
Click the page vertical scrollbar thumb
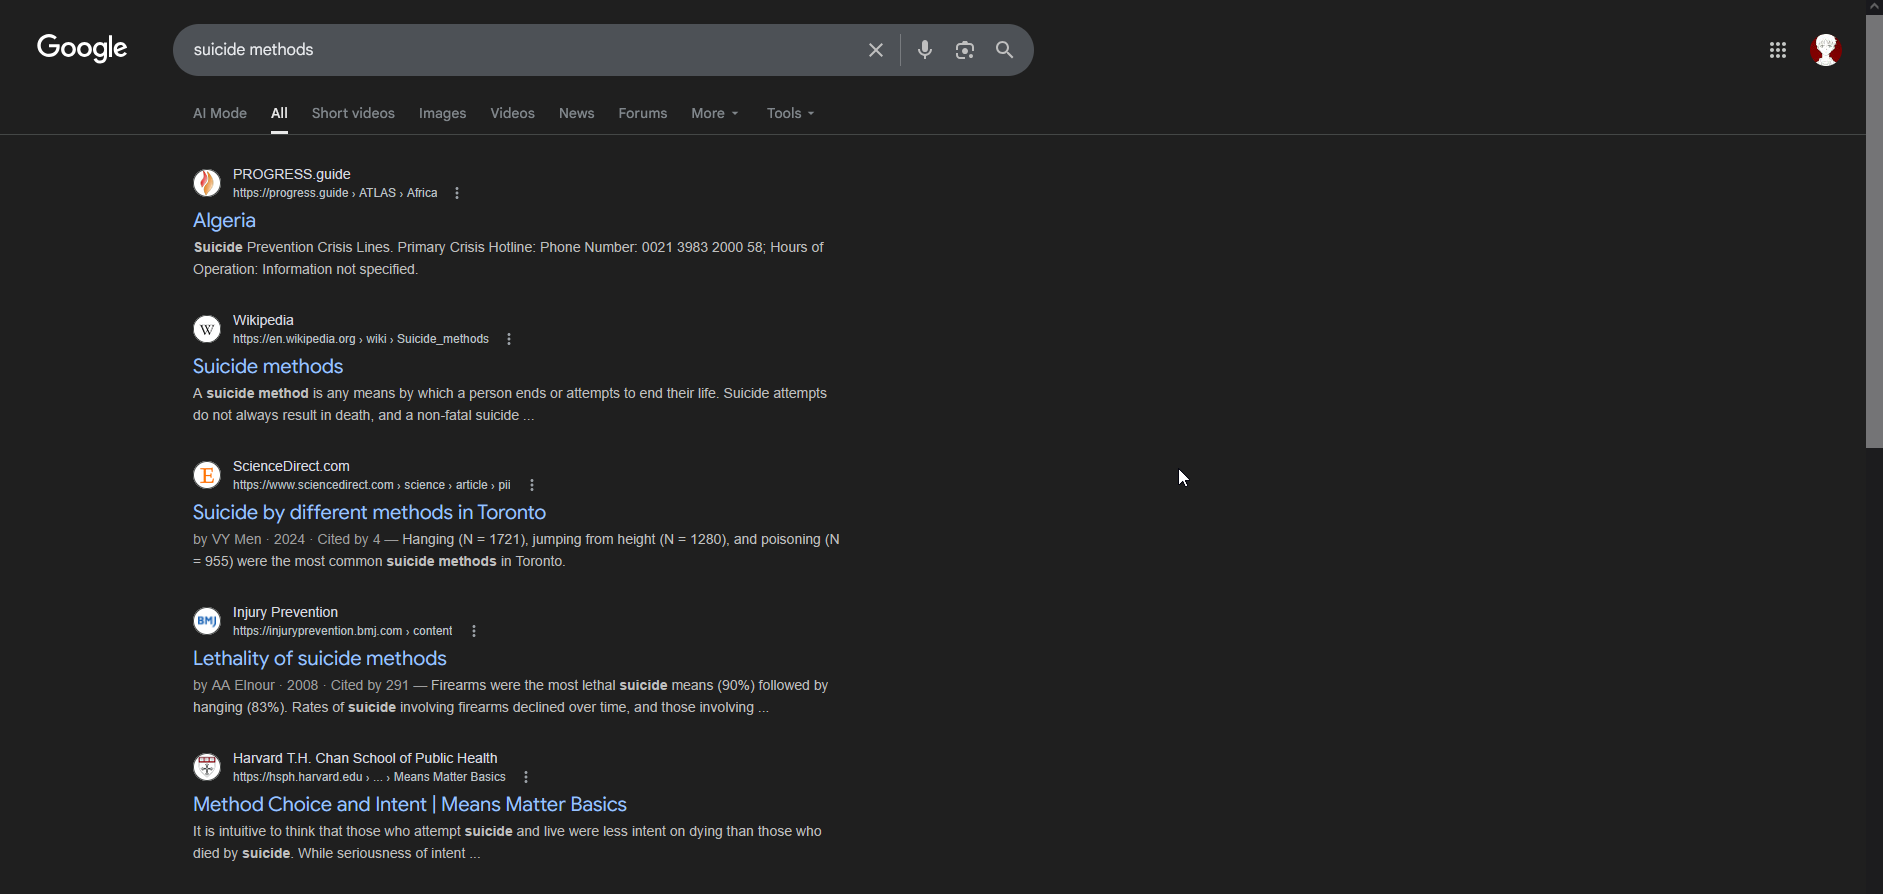[x=1874, y=230]
